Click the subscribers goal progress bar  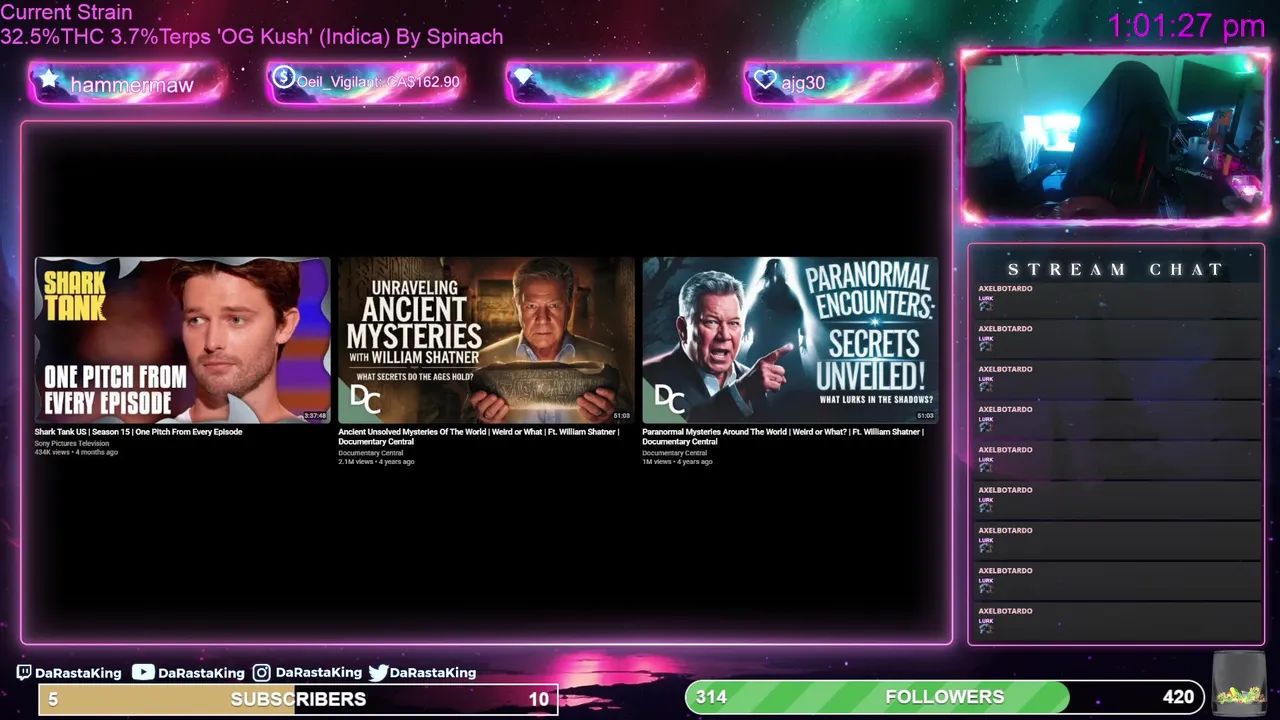298,699
